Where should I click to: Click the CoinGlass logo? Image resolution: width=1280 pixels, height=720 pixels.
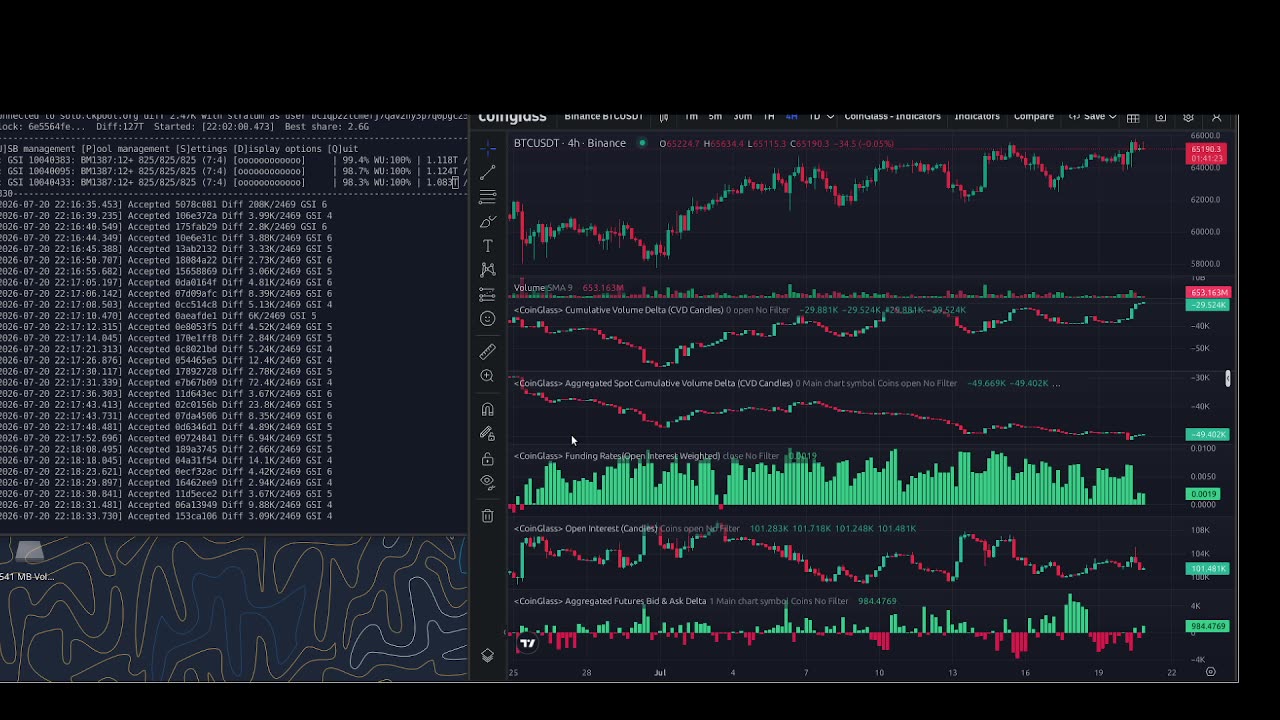pyautogui.click(x=512, y=117)
